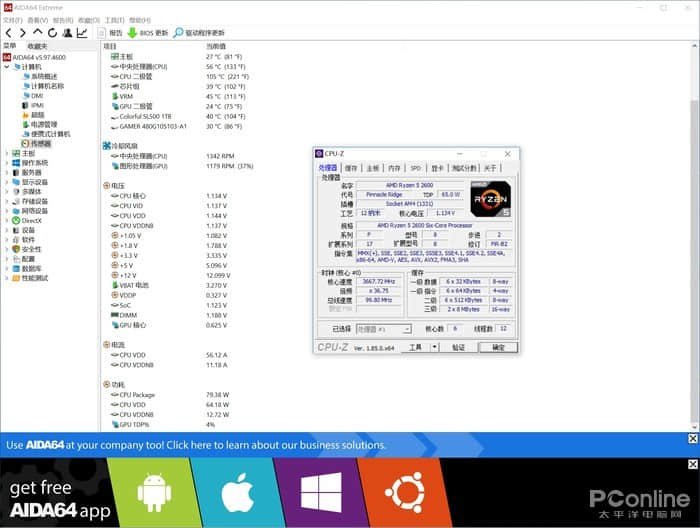Go back with the left arrow toolbar icon
This screenshot has width=700, height=528.
click(x=8, y=33)
